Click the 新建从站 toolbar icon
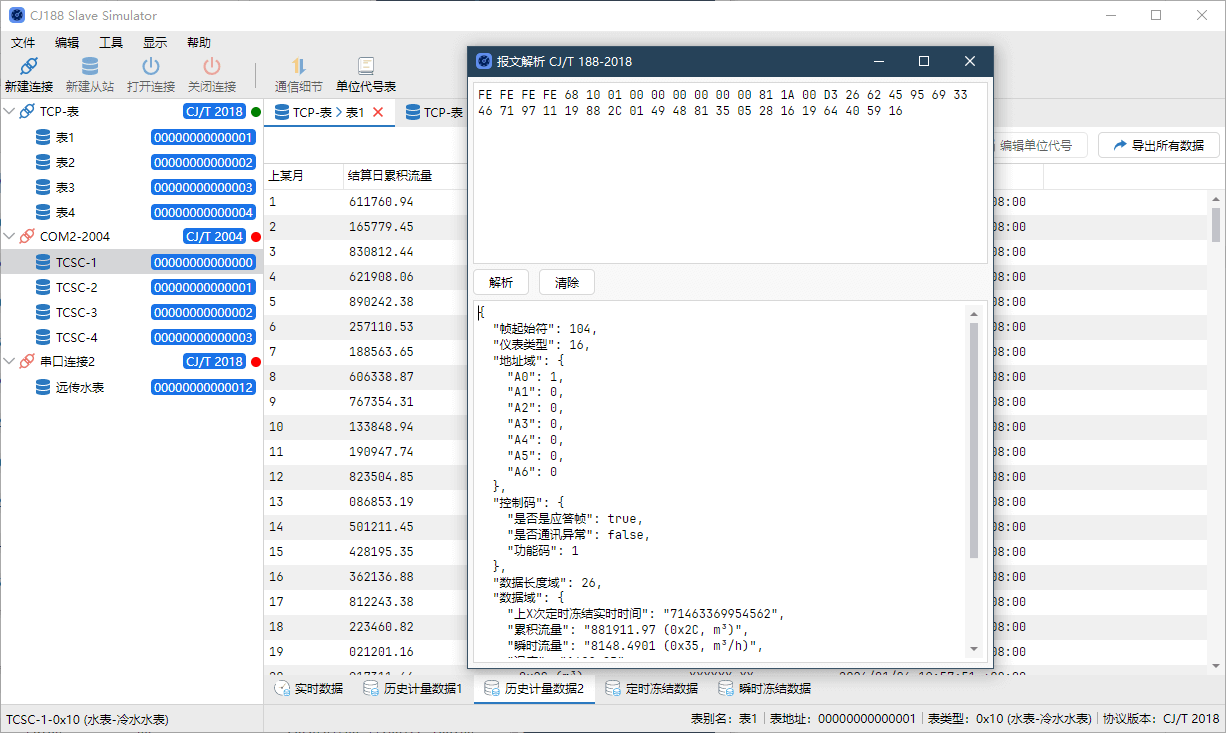This screenshot has width=1226, height=733. click(90, 67)
